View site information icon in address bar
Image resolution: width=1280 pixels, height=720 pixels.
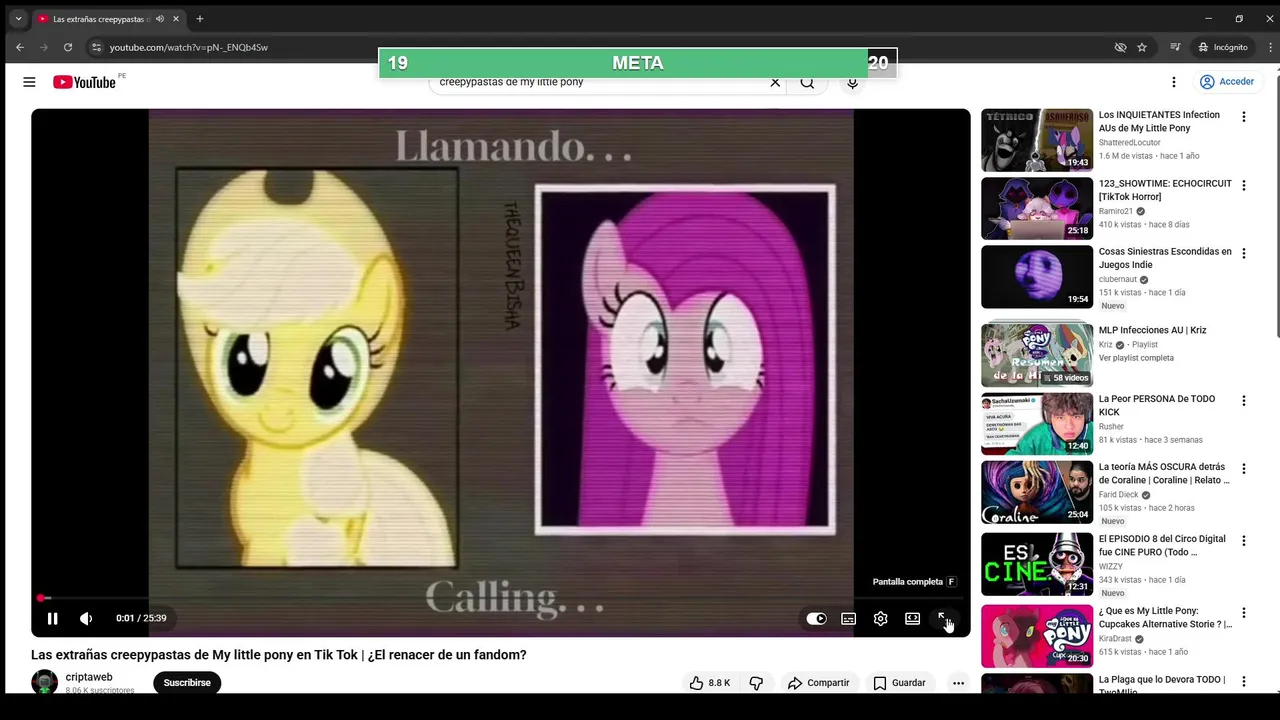pyautogui.click(x=96, y=47)
